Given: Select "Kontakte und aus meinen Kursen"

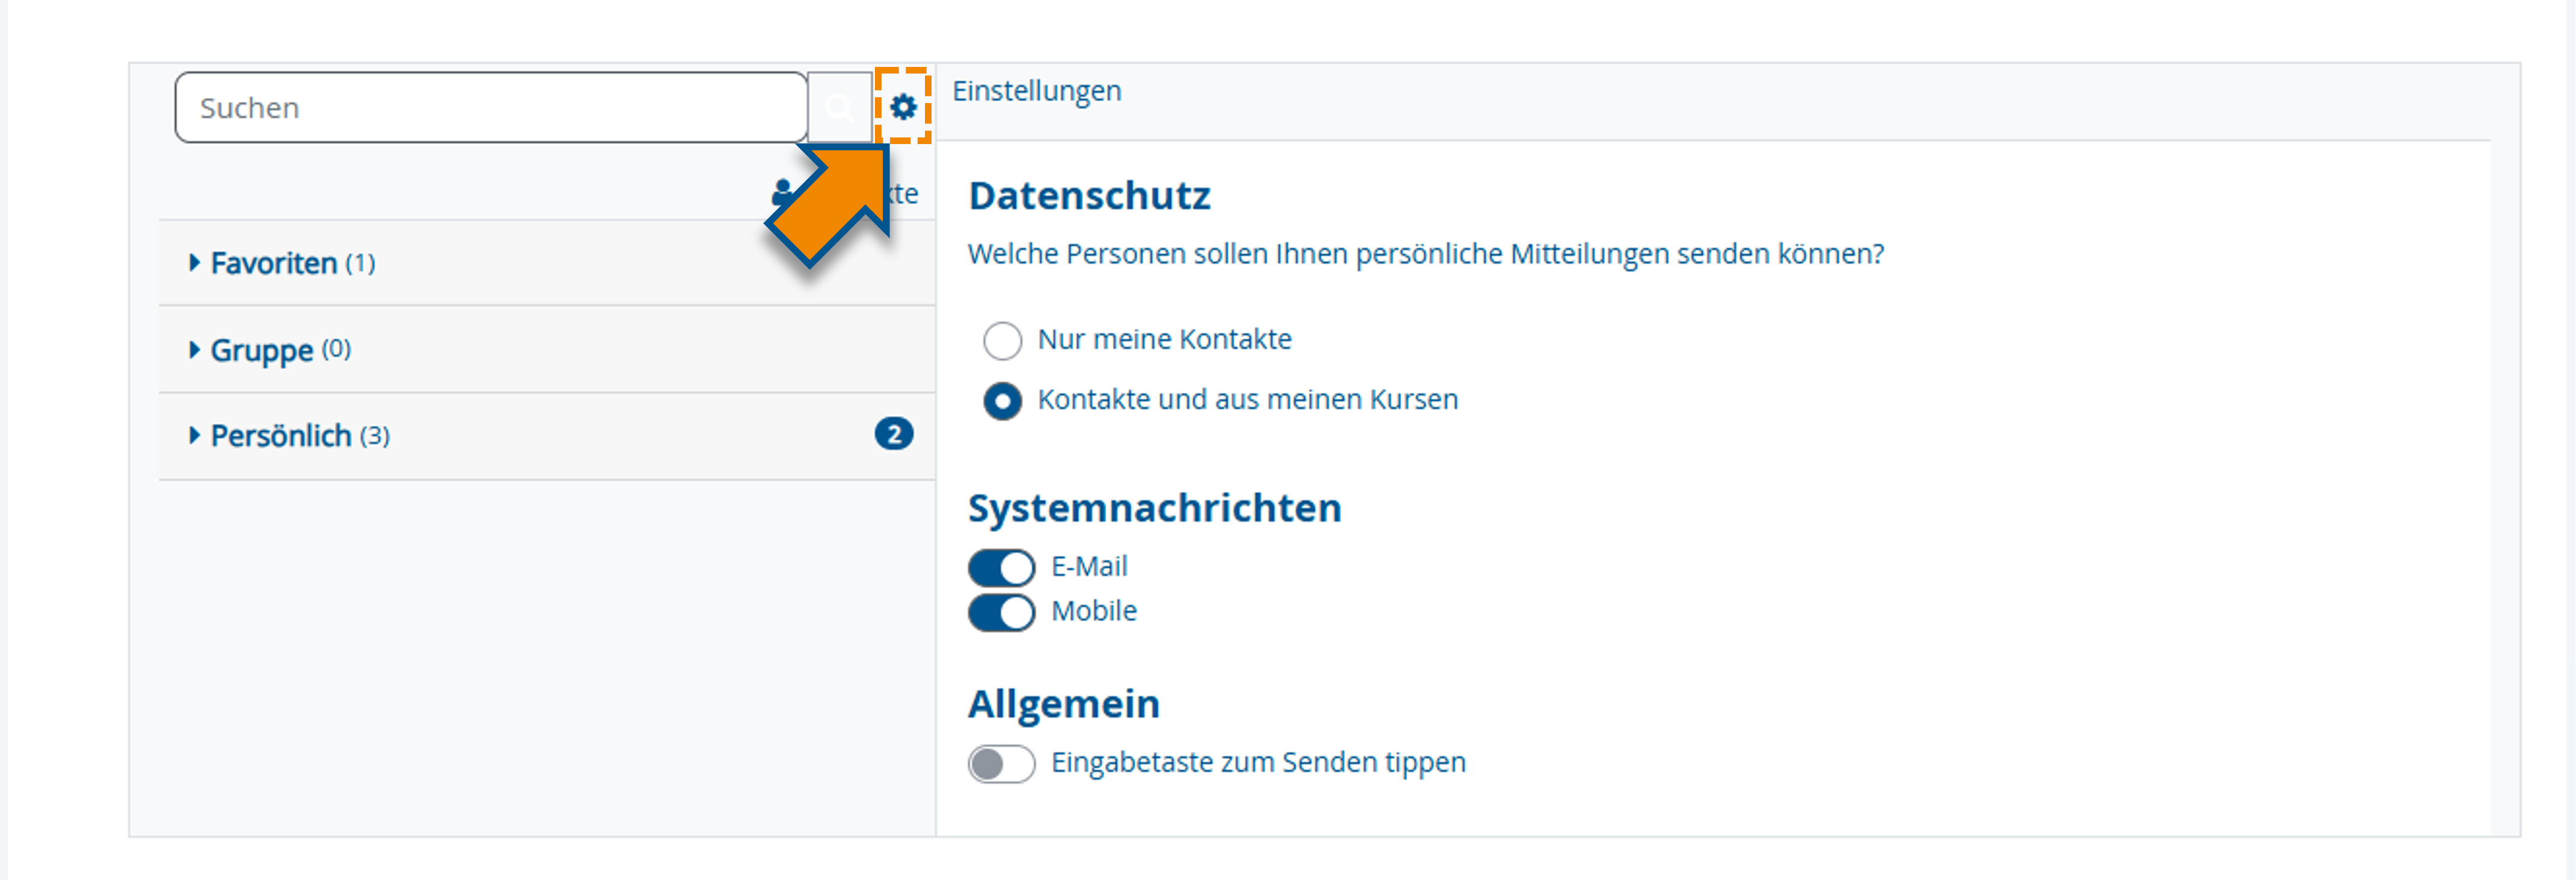Looking at the screenshot, I should [x=1002, y=401].
